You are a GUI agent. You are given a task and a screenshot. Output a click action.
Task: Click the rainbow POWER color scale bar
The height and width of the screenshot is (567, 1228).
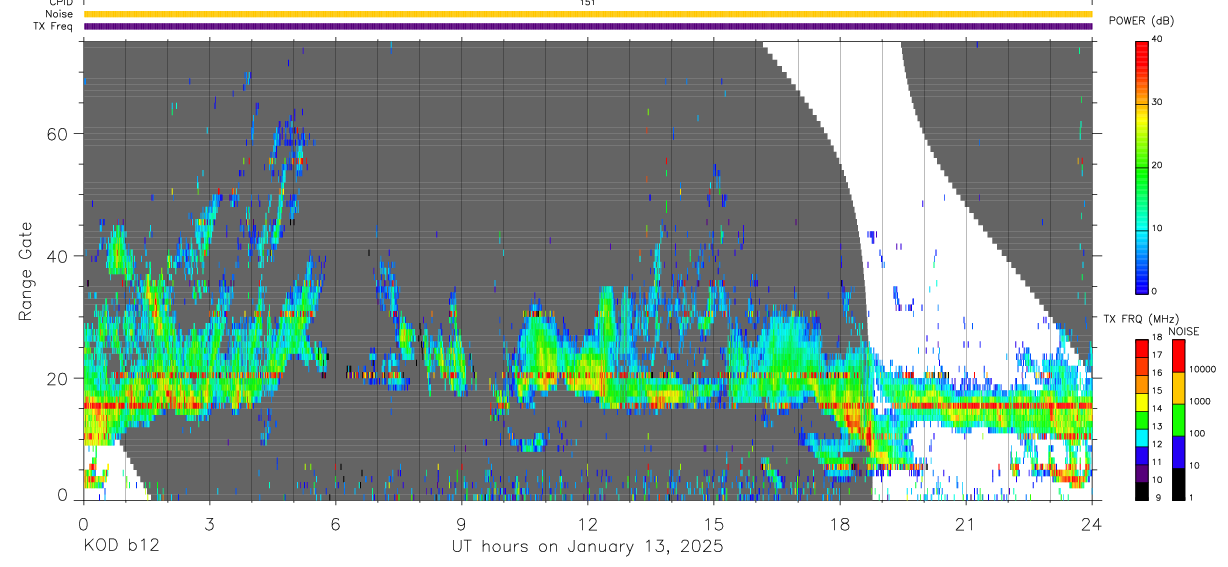point(1142,166)
